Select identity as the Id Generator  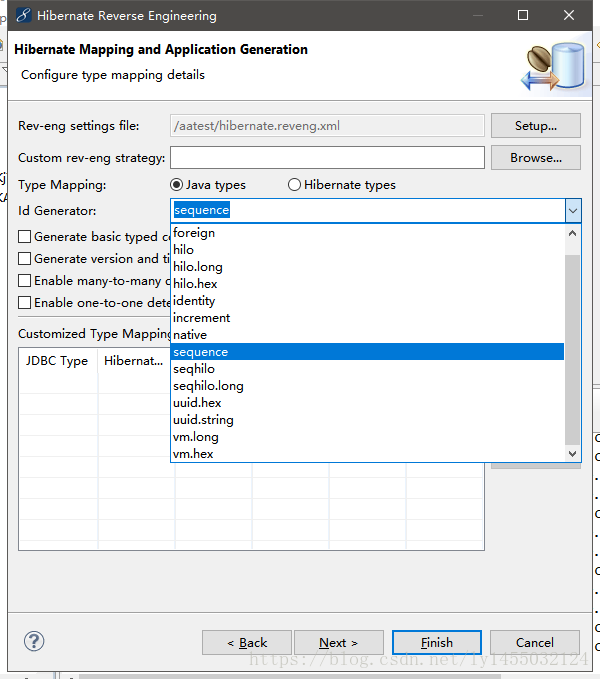click(x=368, y=301)
